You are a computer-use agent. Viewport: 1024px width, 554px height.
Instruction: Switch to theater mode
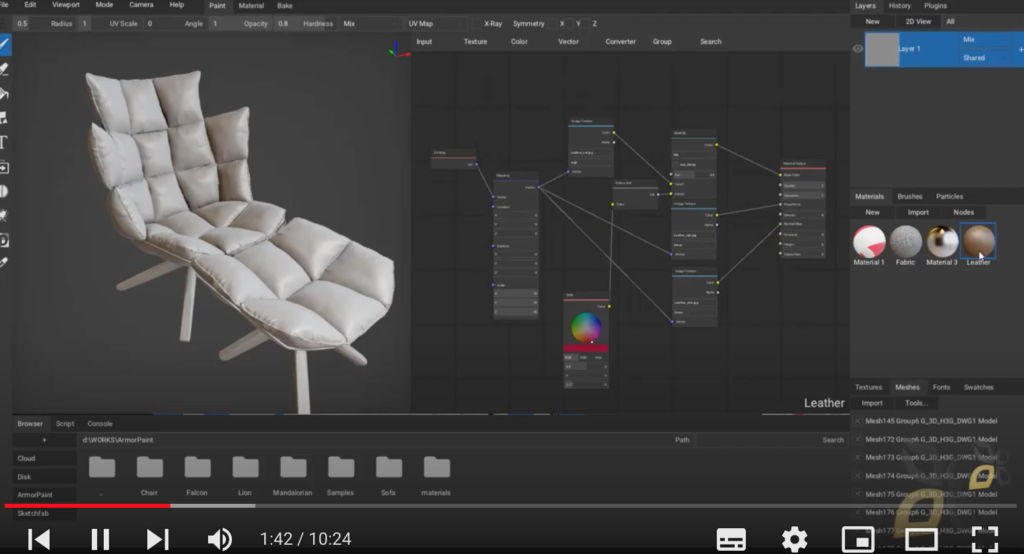pos(921,539)
